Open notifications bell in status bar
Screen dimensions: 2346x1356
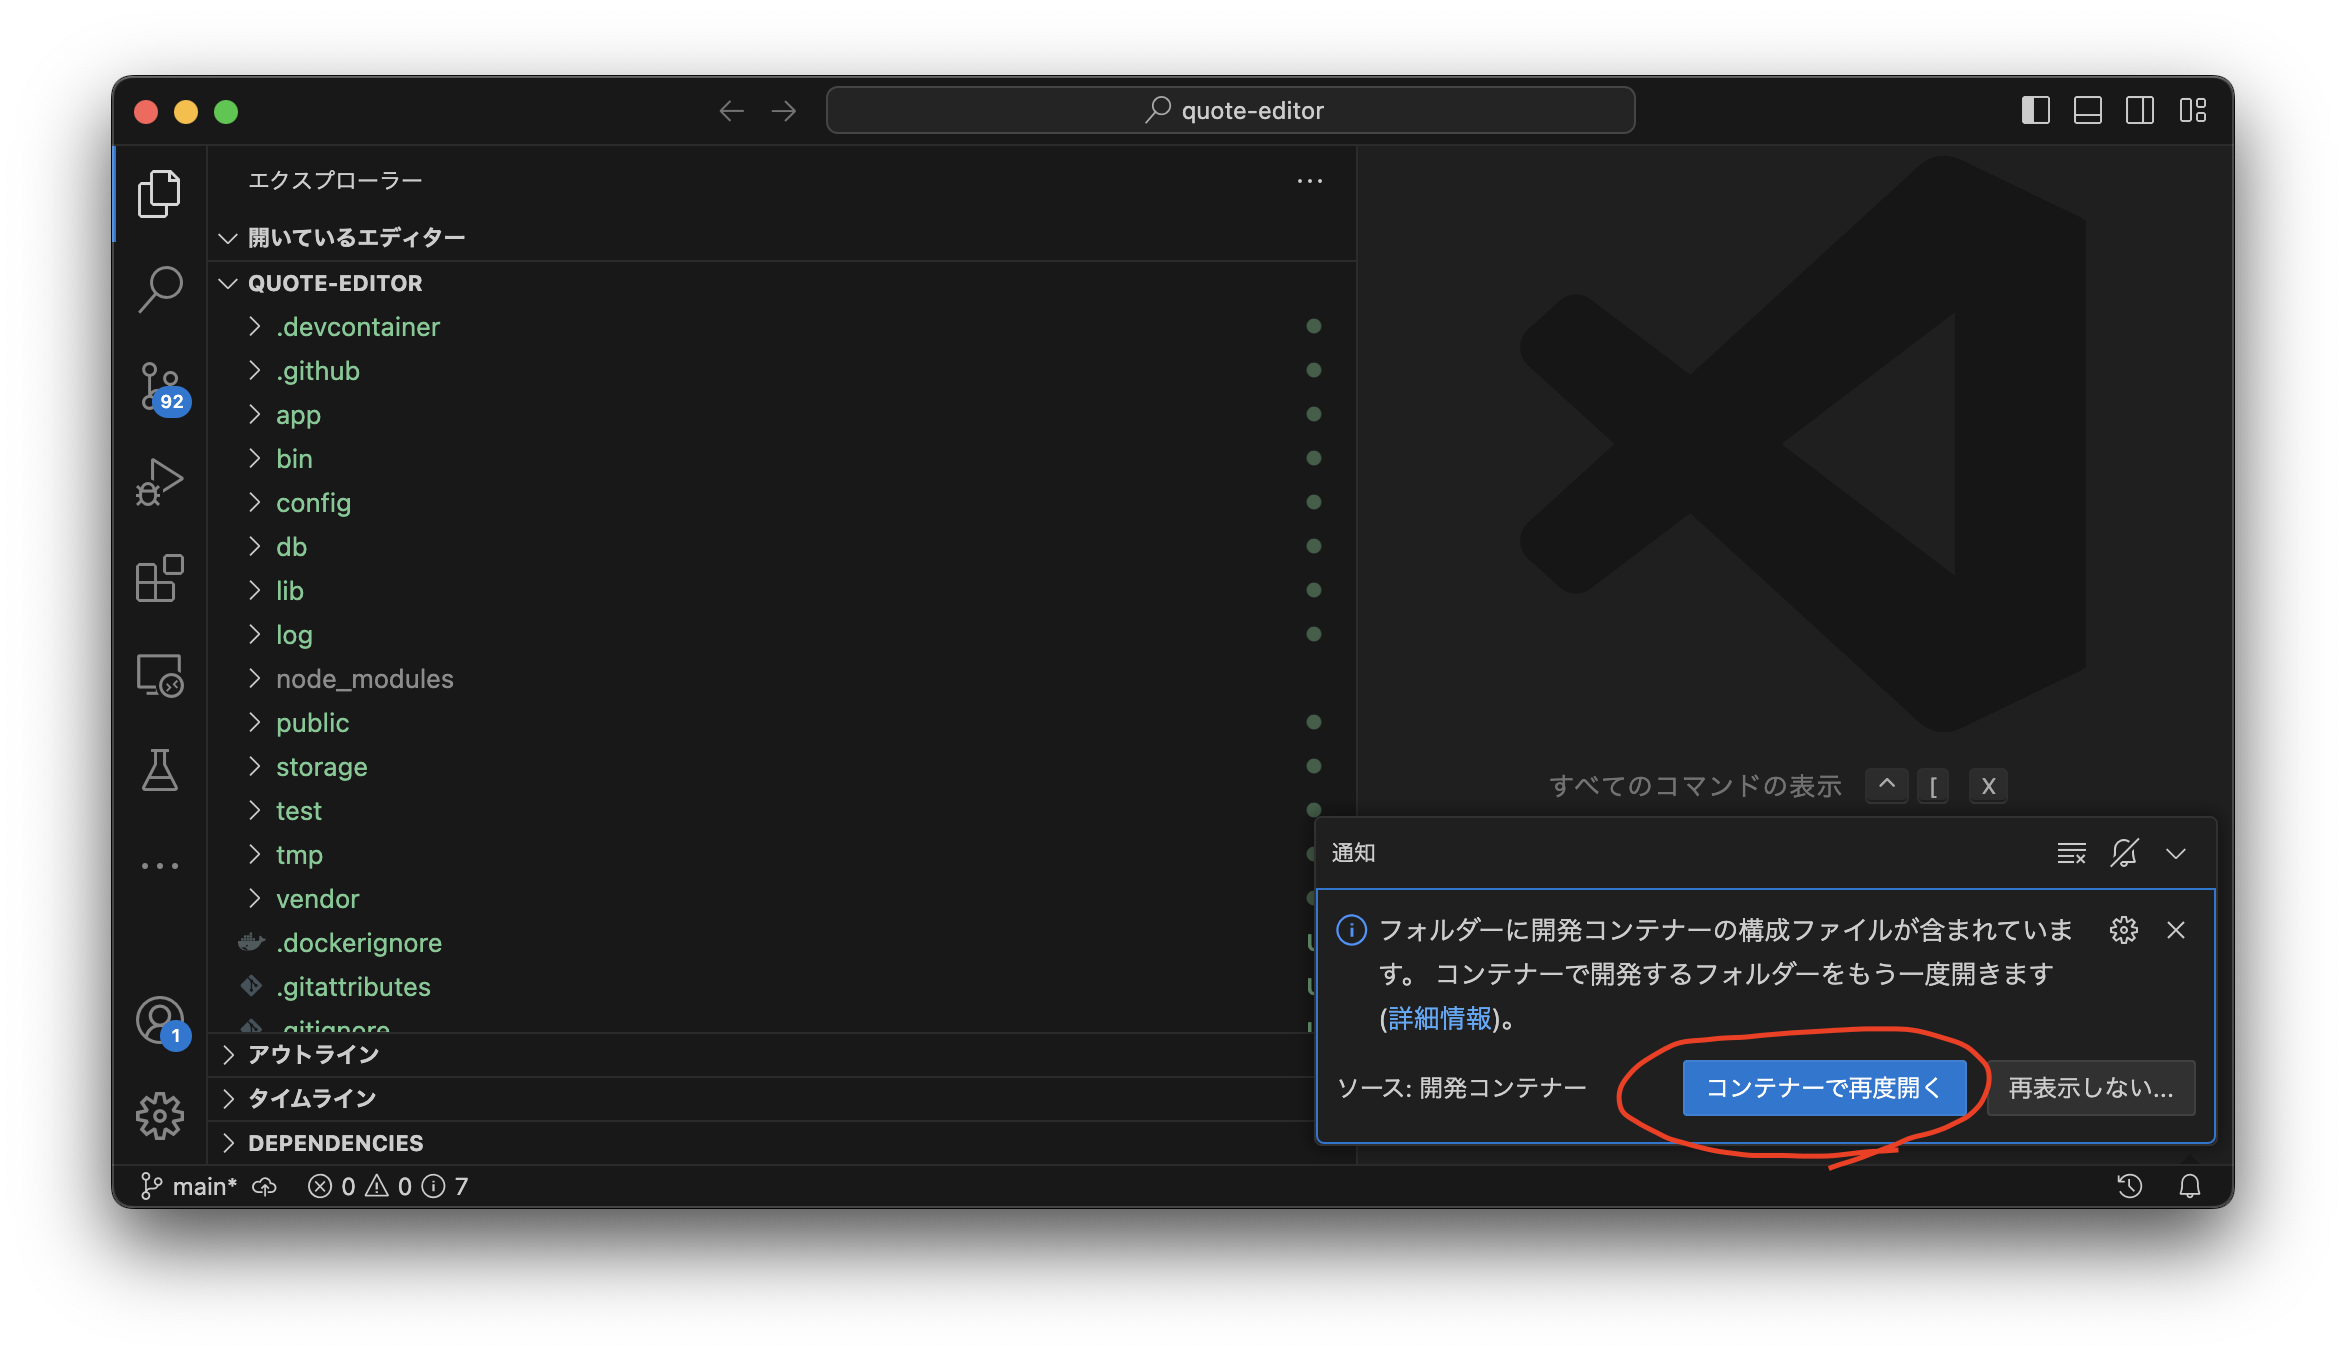[2189, 1186]
